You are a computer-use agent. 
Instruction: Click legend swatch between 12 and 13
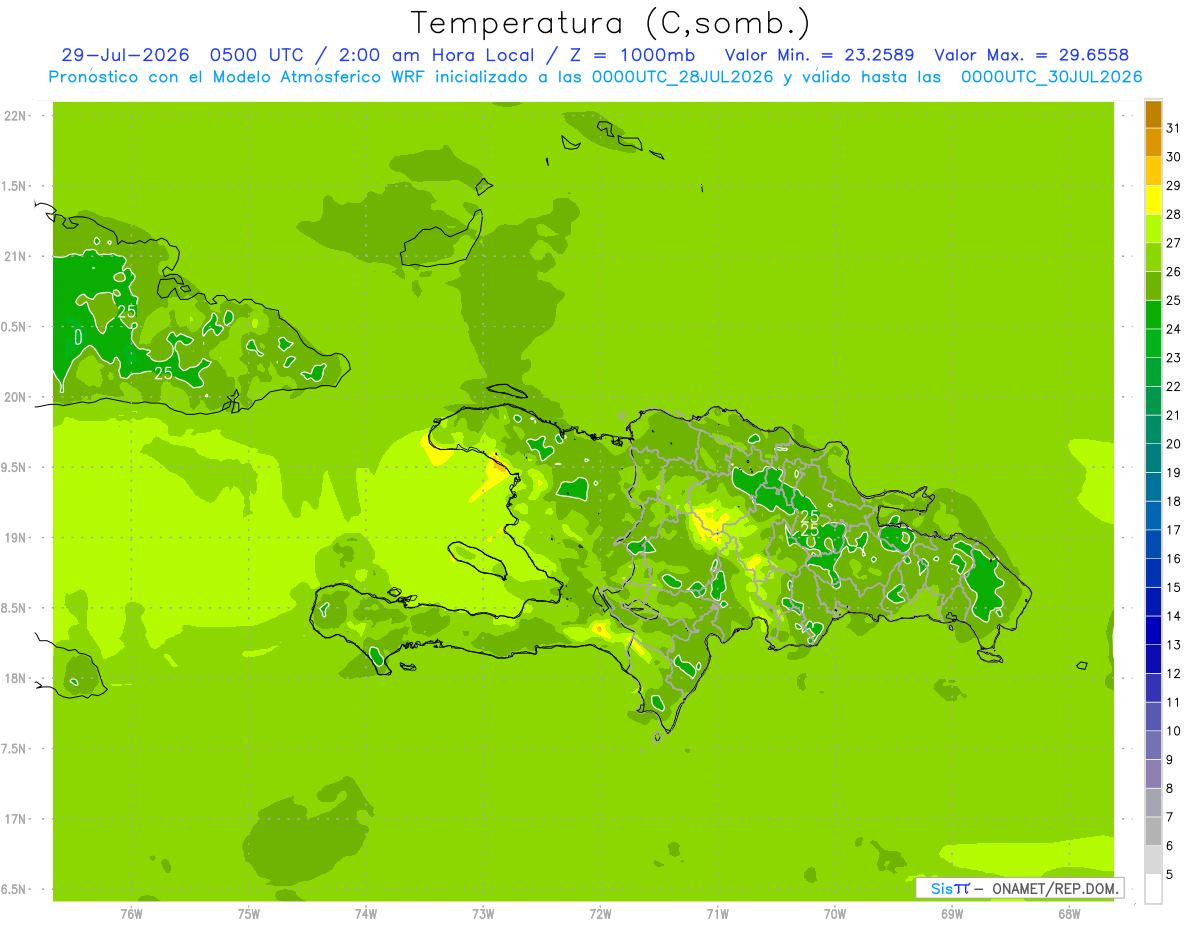[x=1153, y=659]
